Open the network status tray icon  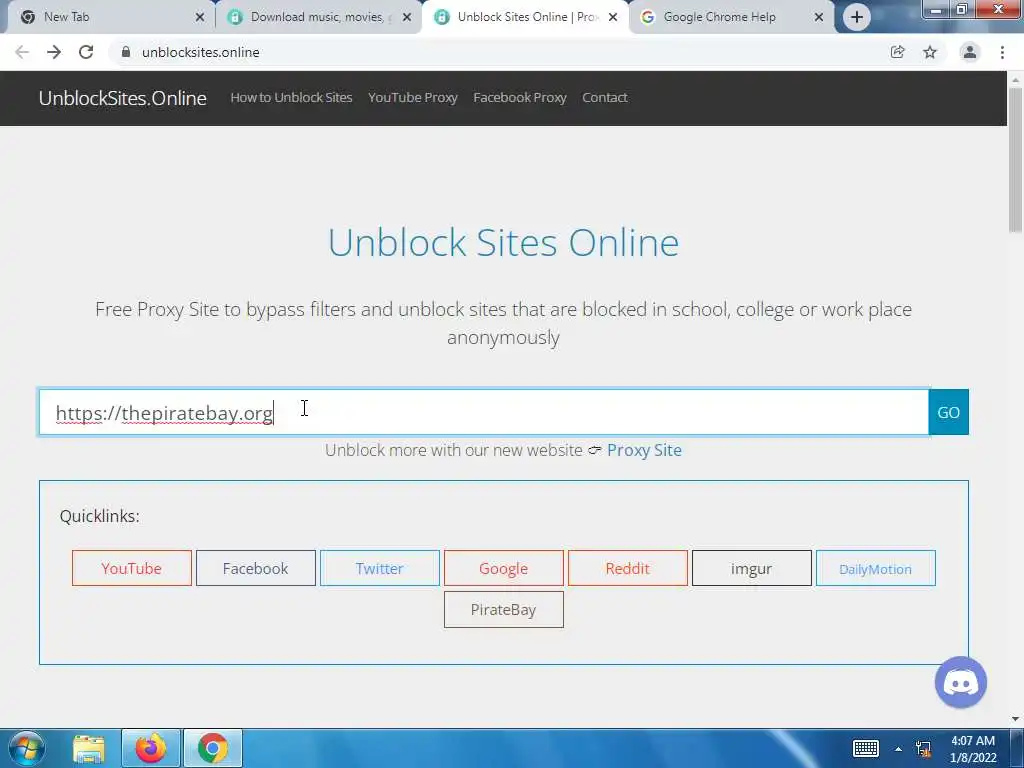(x=923, y=749)
